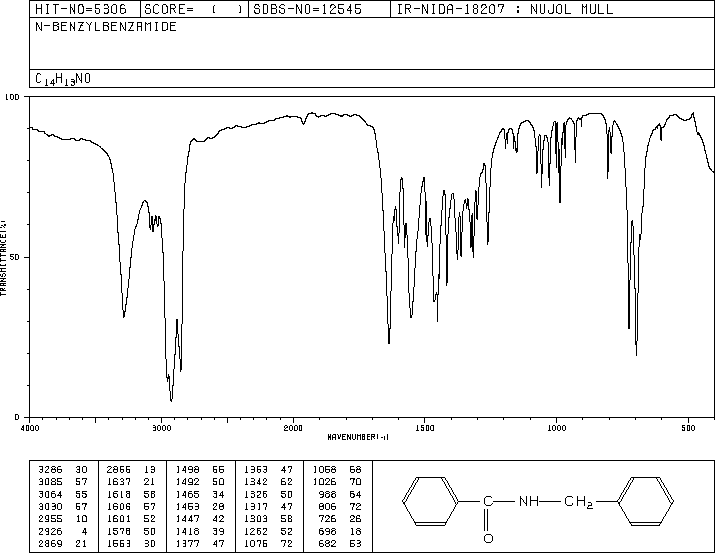715x553 pixels.
Task: Click peak value 1418 in the table
Action: coord(187,532)
